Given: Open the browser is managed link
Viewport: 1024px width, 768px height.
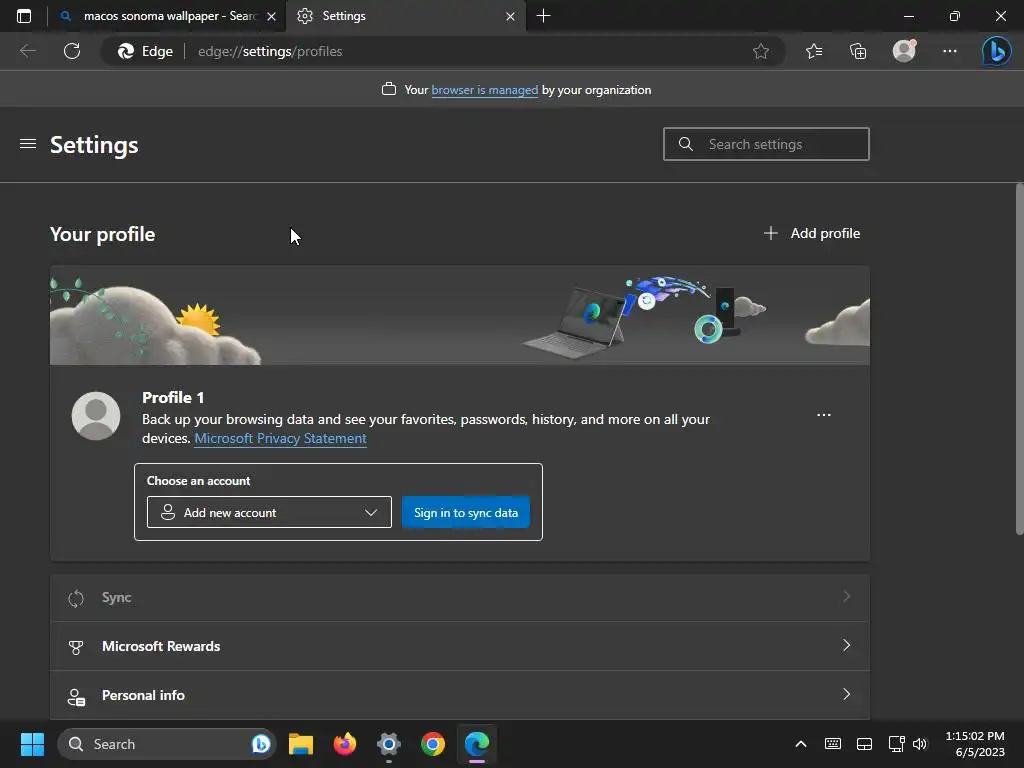Looking at the screenshot, I should point(485,90).
